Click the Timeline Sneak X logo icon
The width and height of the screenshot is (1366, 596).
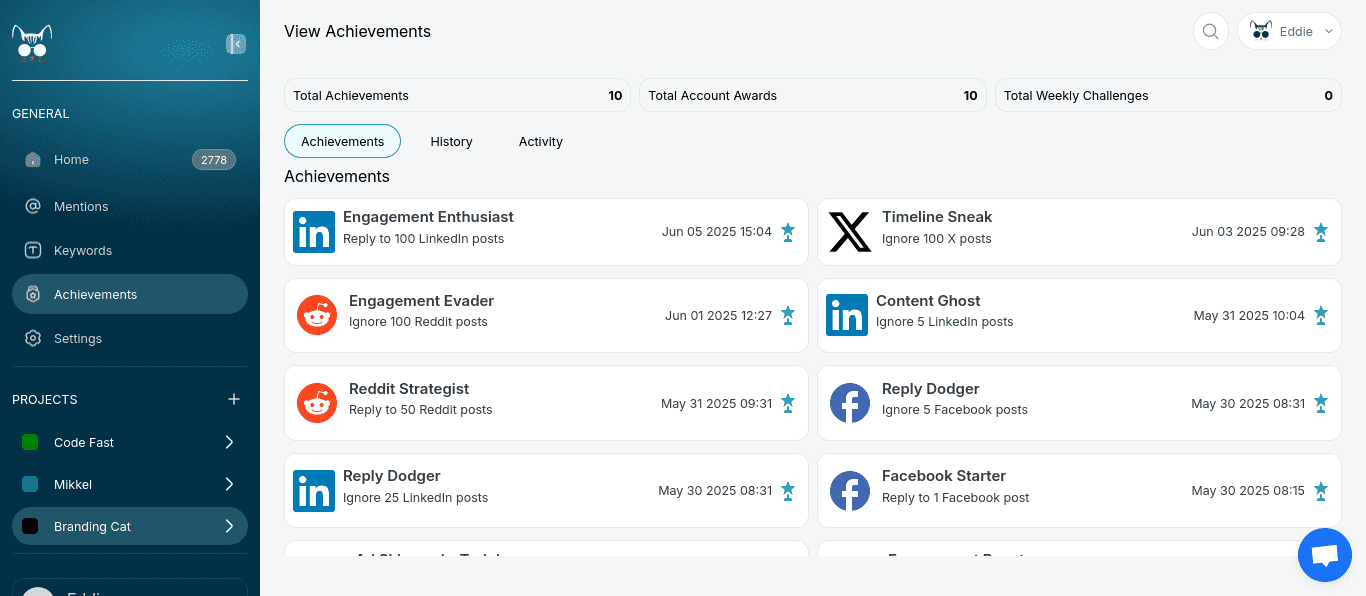(850, 232)
